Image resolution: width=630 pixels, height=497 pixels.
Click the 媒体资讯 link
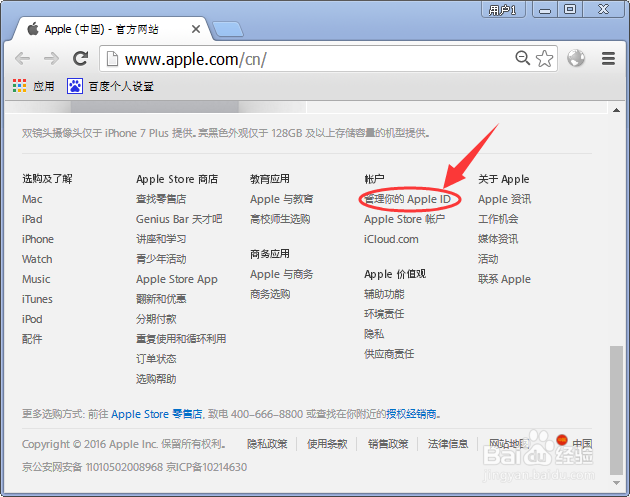[x=498, y=239]
